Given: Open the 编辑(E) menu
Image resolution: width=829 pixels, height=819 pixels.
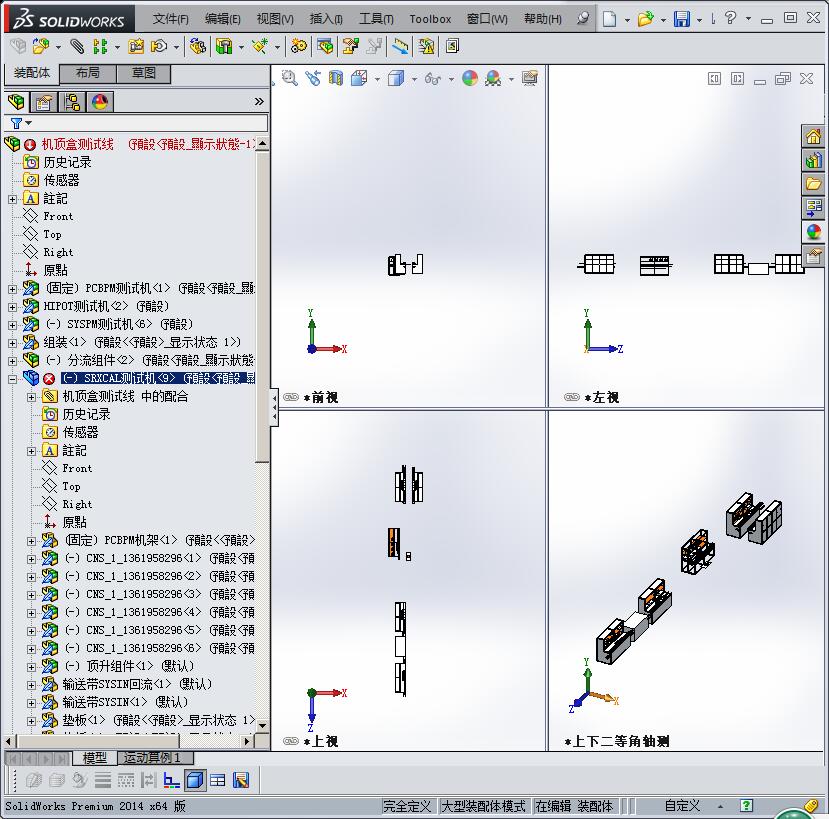Looking at the screenshot, I should tap(223, 19).
